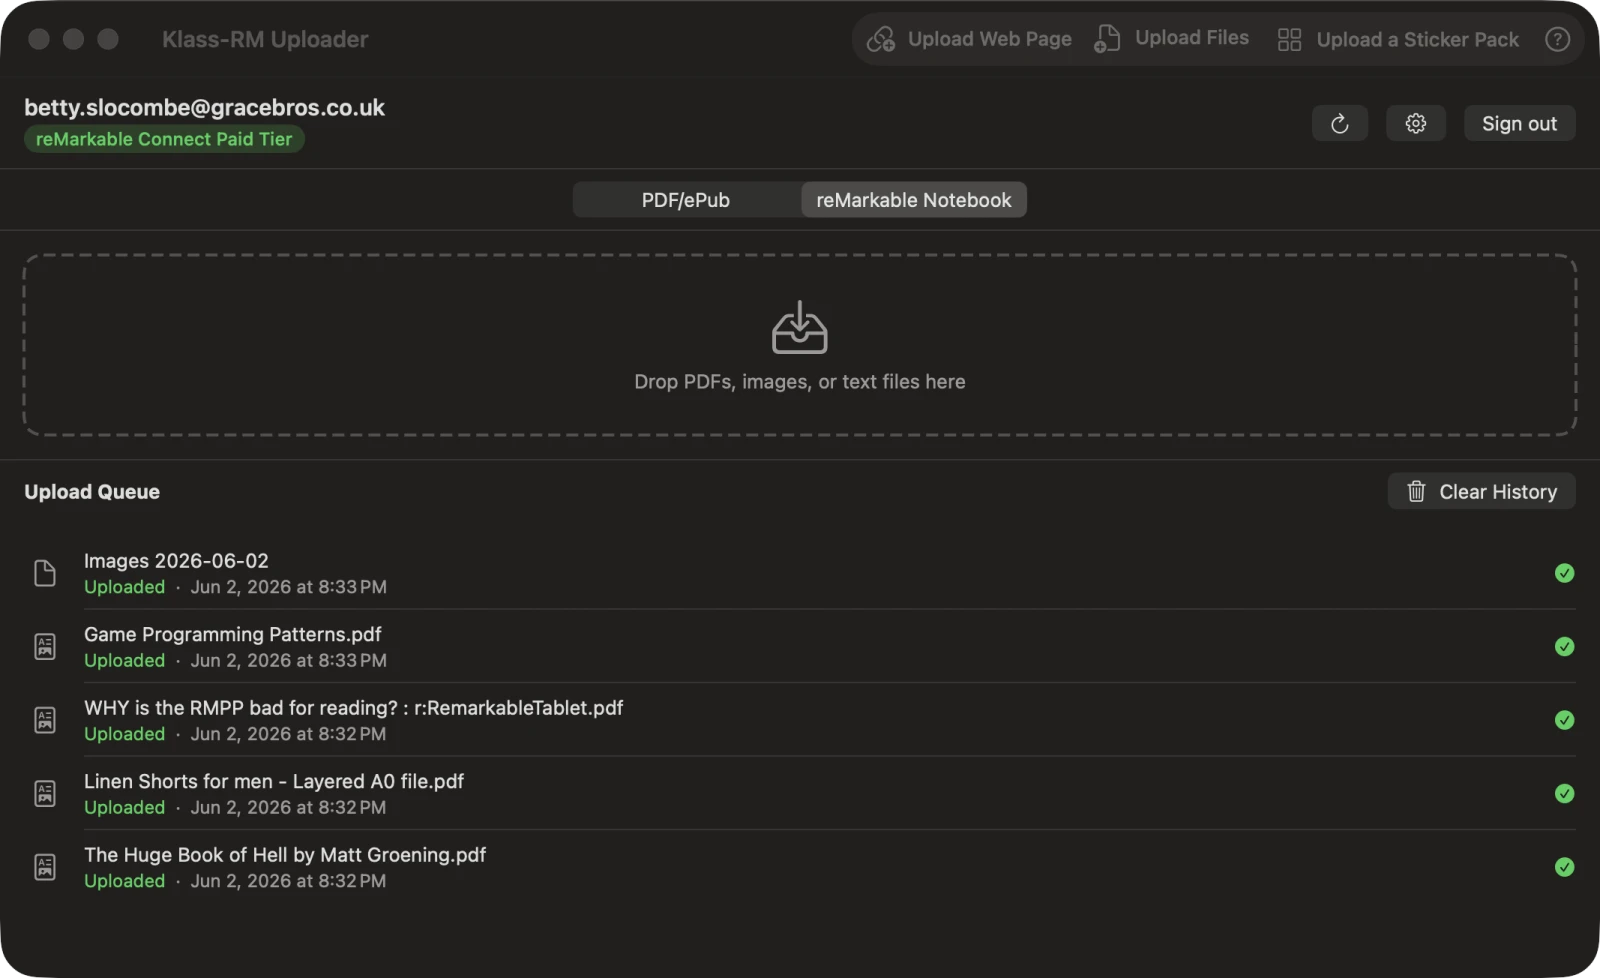
Task: Click the timestamp under Linen Shorts for men
Action: (x=288, y=808)
